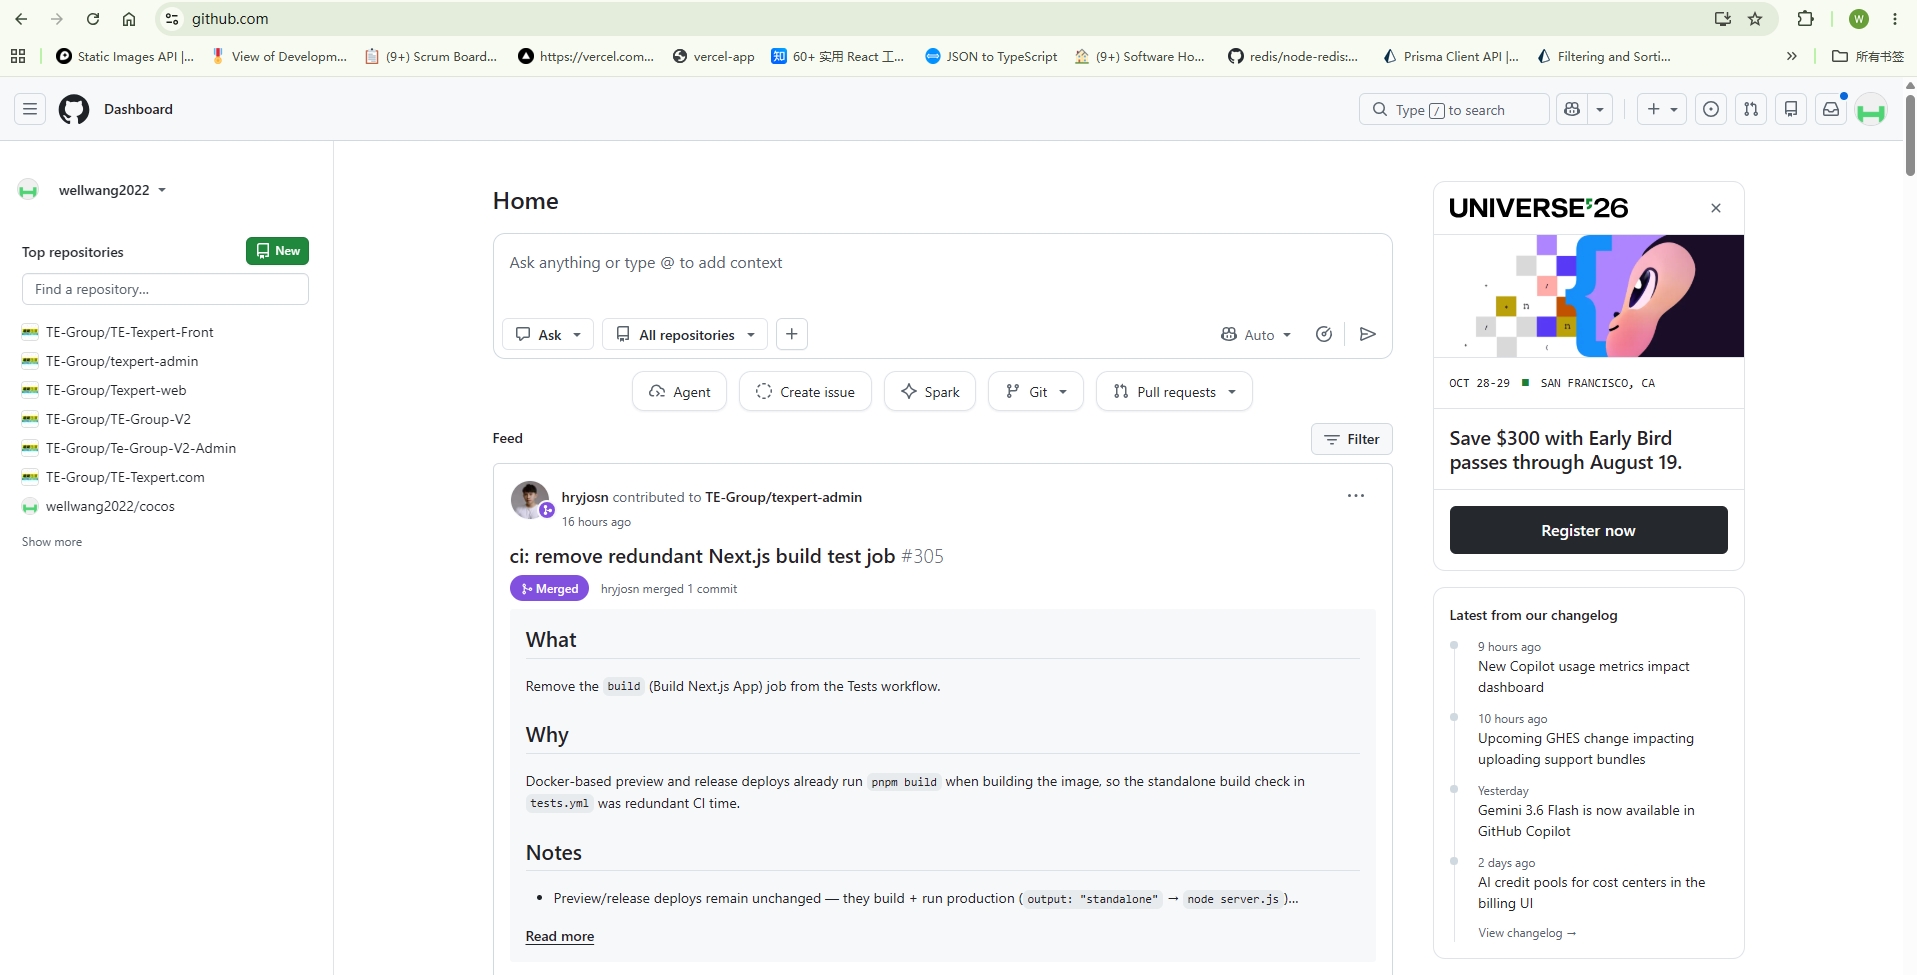Show more bookmarks with the double chevron
Viewport: 1917px width, 975px height.
coord(1792,56)
